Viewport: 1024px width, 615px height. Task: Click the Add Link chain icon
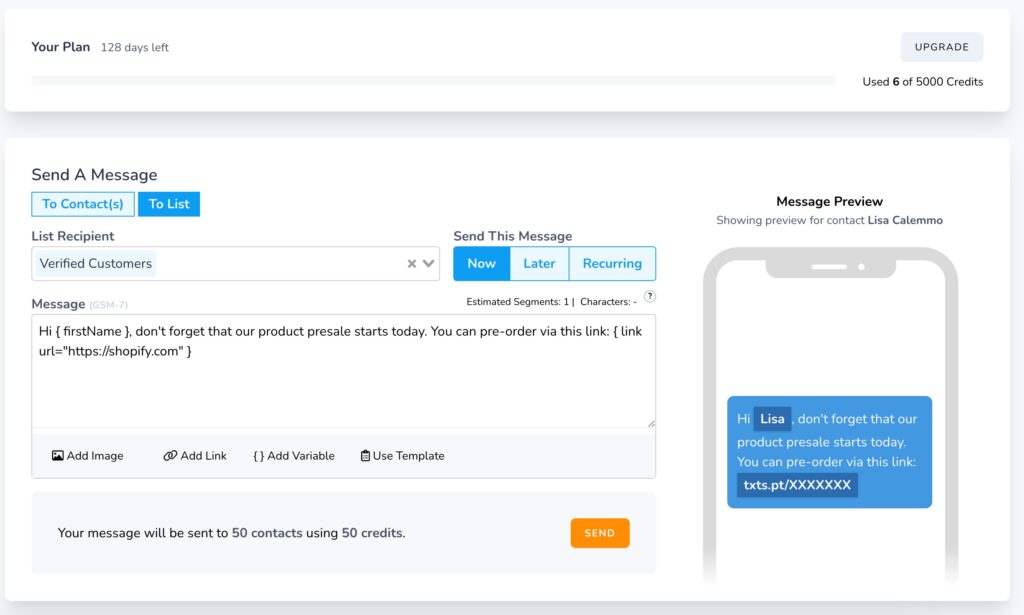point(170,455)
